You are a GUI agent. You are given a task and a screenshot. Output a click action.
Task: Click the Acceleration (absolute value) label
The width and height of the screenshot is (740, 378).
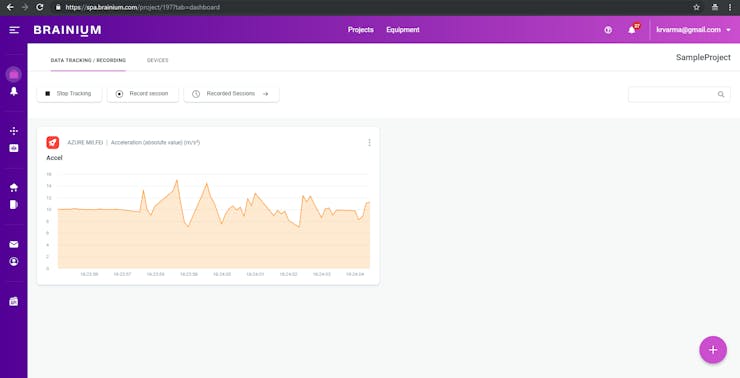[155, 143]
